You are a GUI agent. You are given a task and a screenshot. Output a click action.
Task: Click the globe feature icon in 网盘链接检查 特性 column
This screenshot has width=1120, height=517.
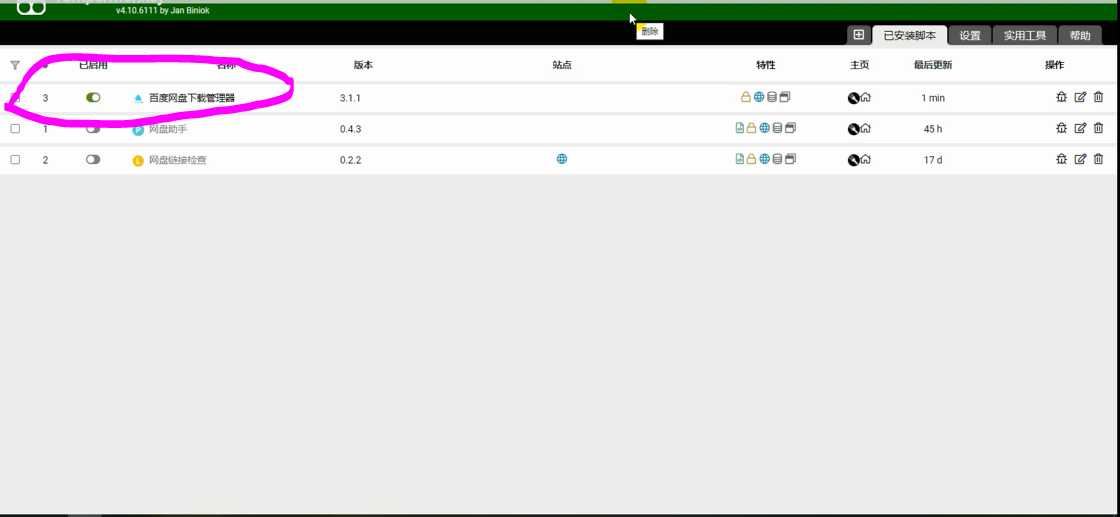coord(764,159)
